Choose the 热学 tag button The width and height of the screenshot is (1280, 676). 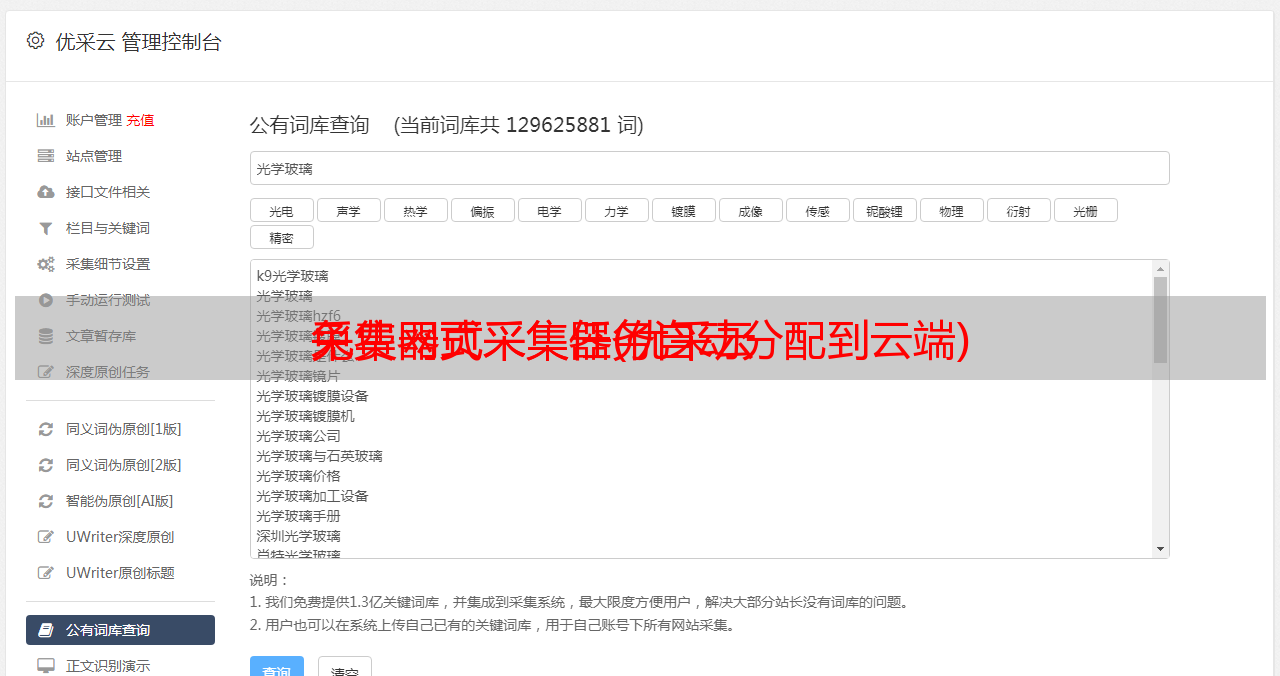(415, 211)
